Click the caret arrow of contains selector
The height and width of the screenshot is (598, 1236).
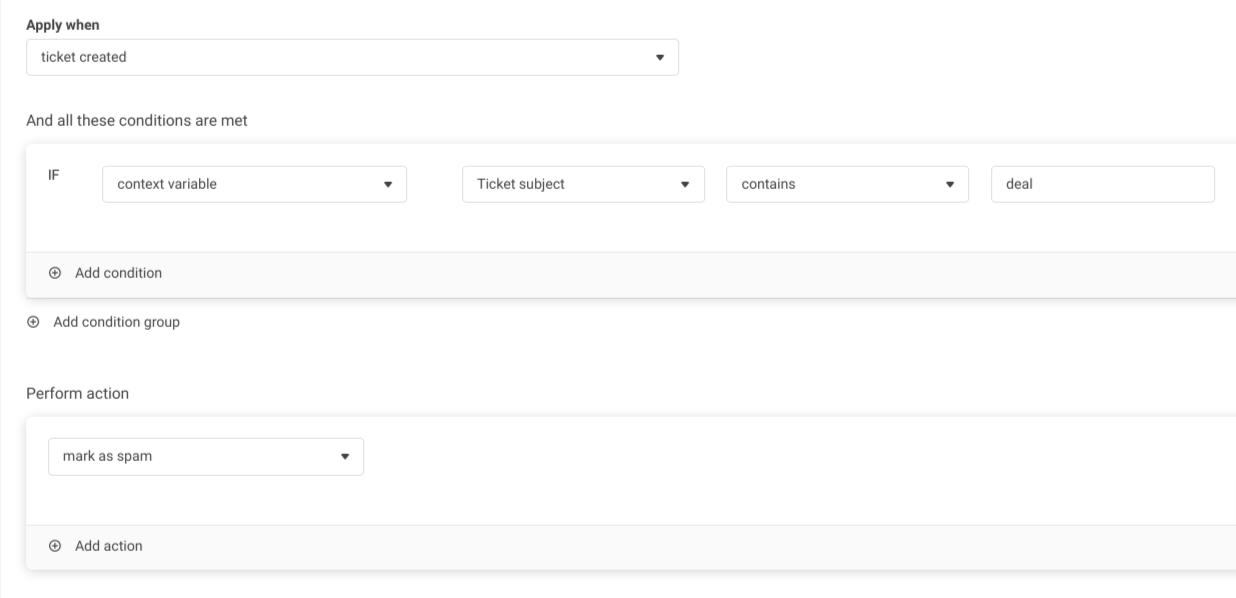point(949,185)
